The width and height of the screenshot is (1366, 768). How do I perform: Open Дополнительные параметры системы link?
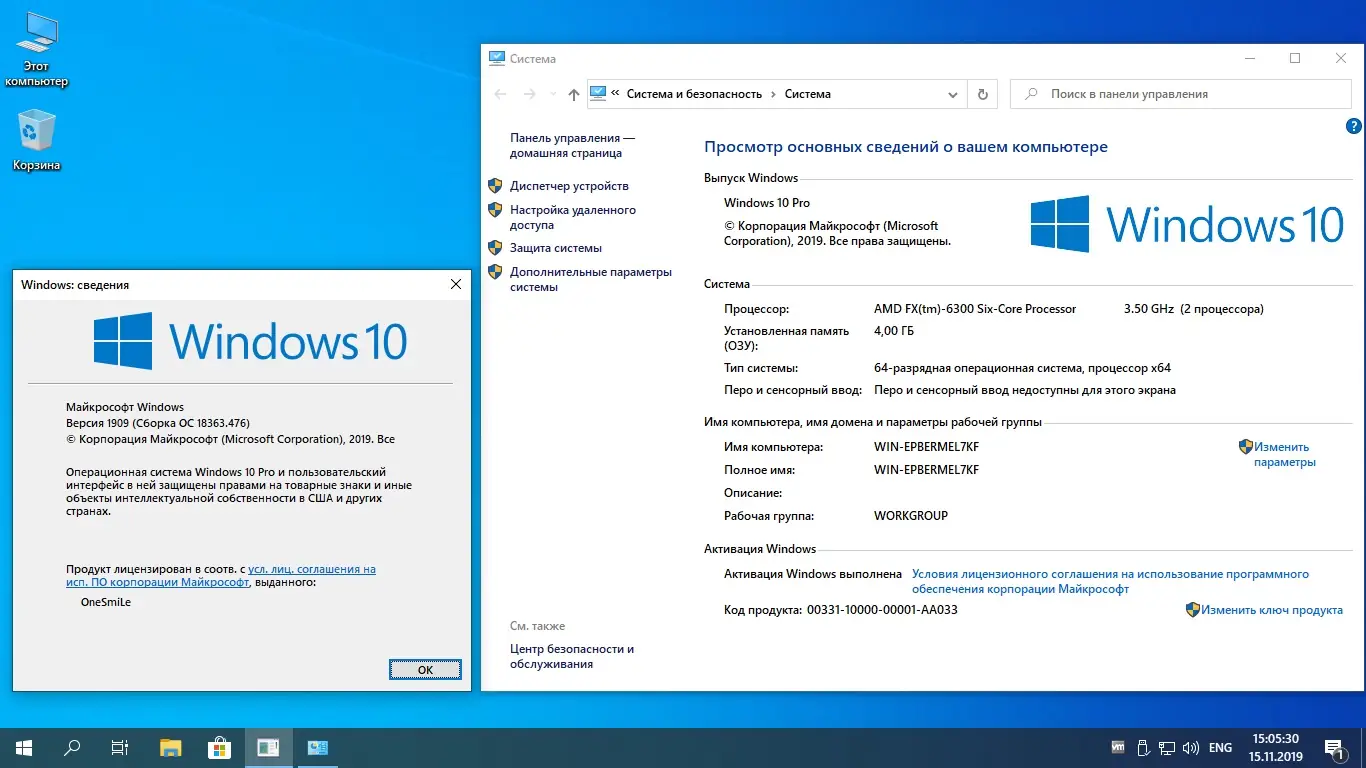coord(591,279)
